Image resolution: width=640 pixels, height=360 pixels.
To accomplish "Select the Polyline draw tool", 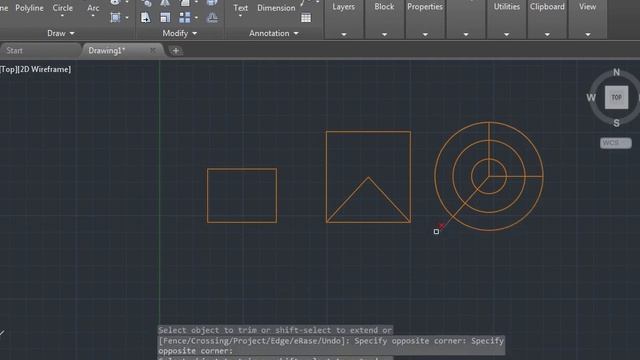I will 29,8.
